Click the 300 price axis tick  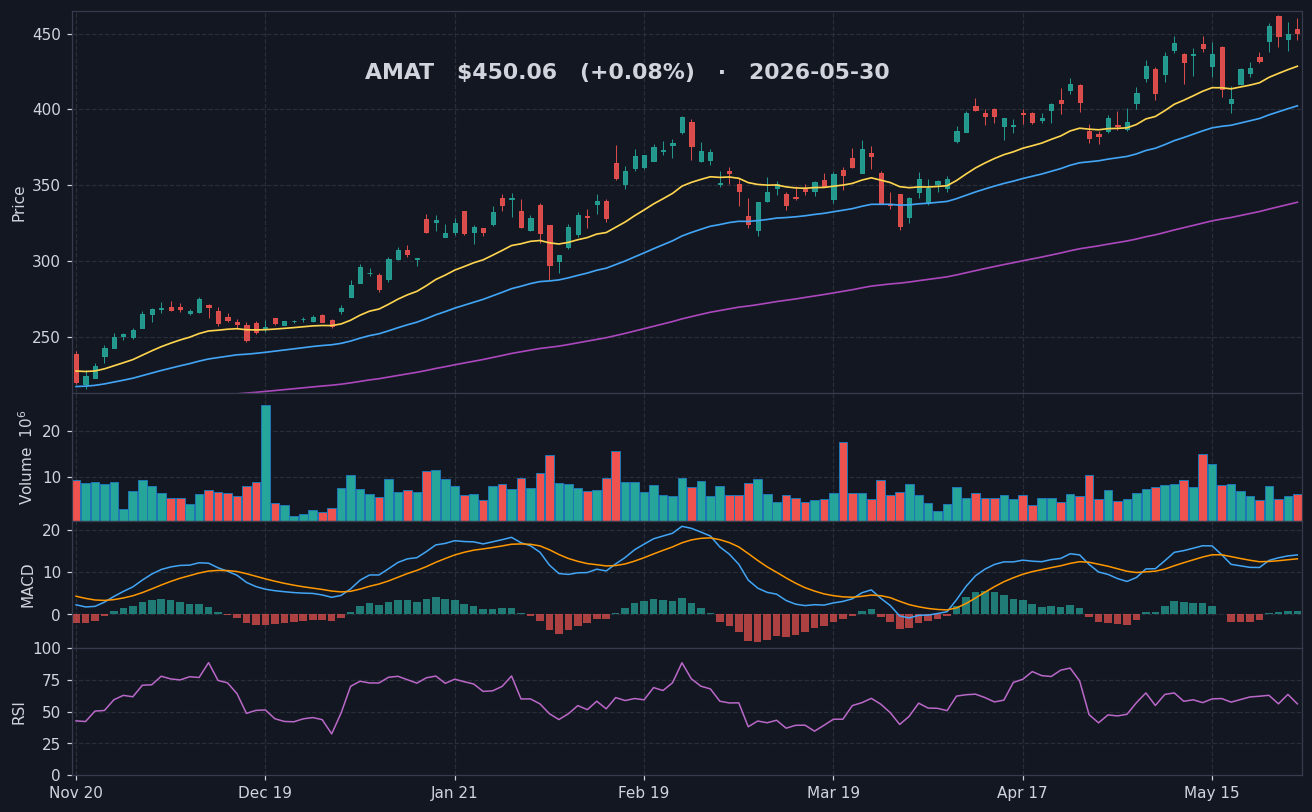tap(48, 261)
